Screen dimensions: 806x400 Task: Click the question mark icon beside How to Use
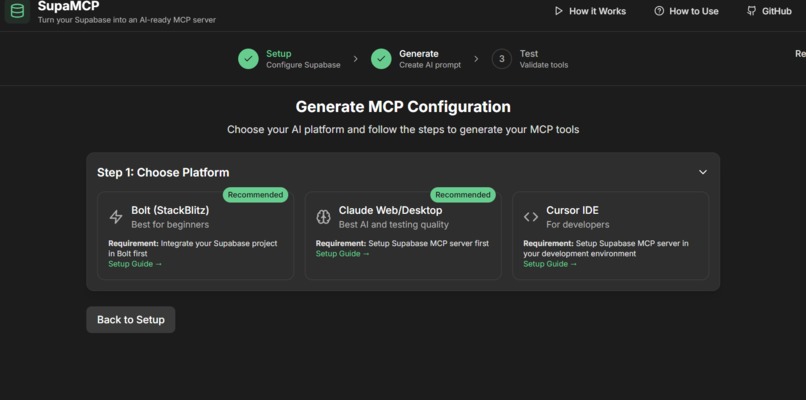(x=659, y=11)
